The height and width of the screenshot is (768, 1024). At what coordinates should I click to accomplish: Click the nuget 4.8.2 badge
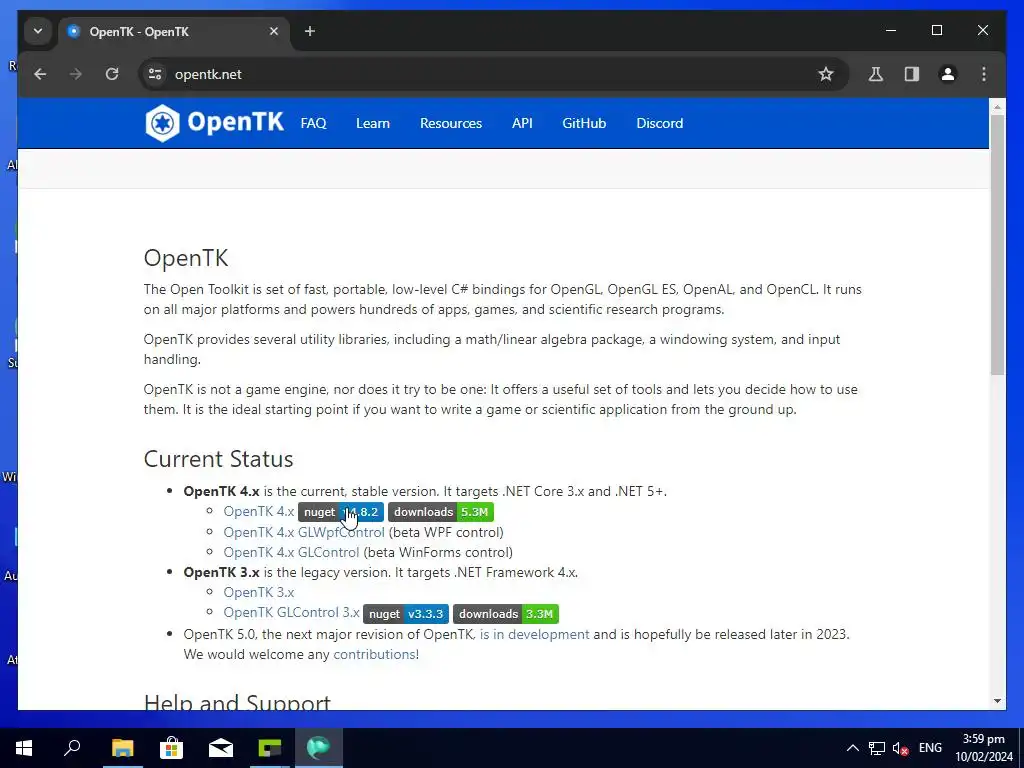coord(341,512)
